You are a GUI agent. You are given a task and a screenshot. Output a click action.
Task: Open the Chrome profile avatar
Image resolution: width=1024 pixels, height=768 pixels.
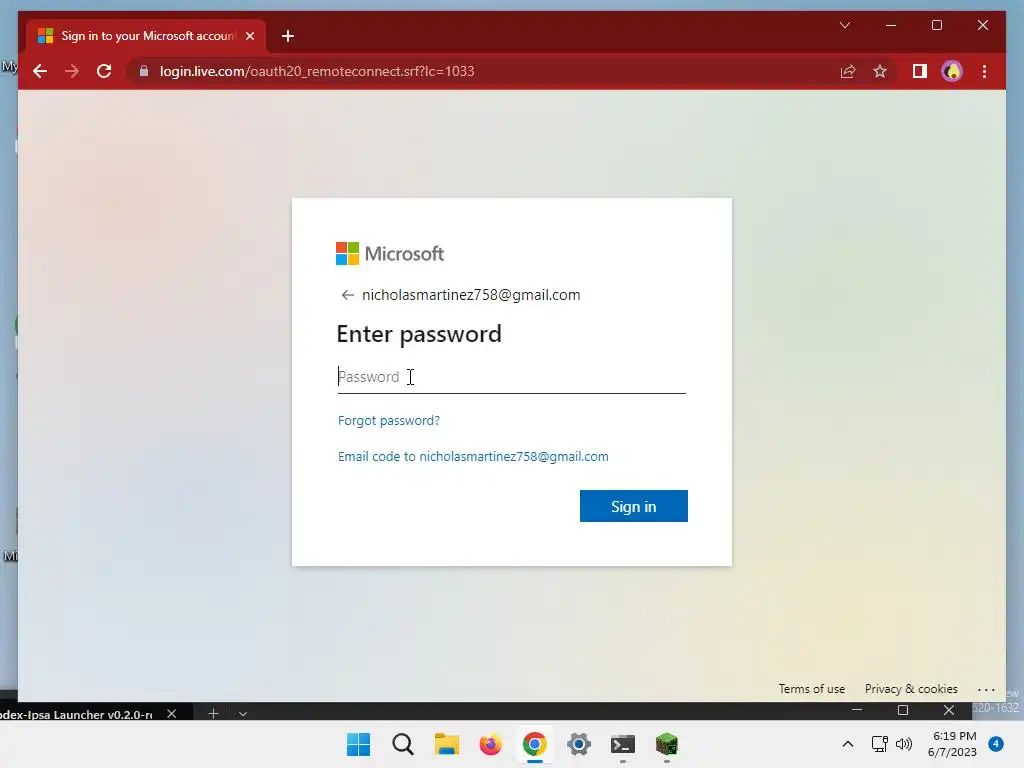pyautogui.click(x=952, y=71)
